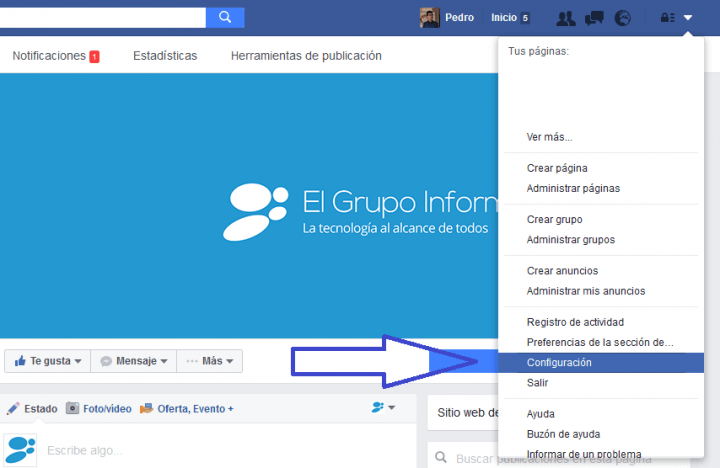Select the Oferta, Evento + option
This screenshot has height=468, width=720.
tap(186, 408)
